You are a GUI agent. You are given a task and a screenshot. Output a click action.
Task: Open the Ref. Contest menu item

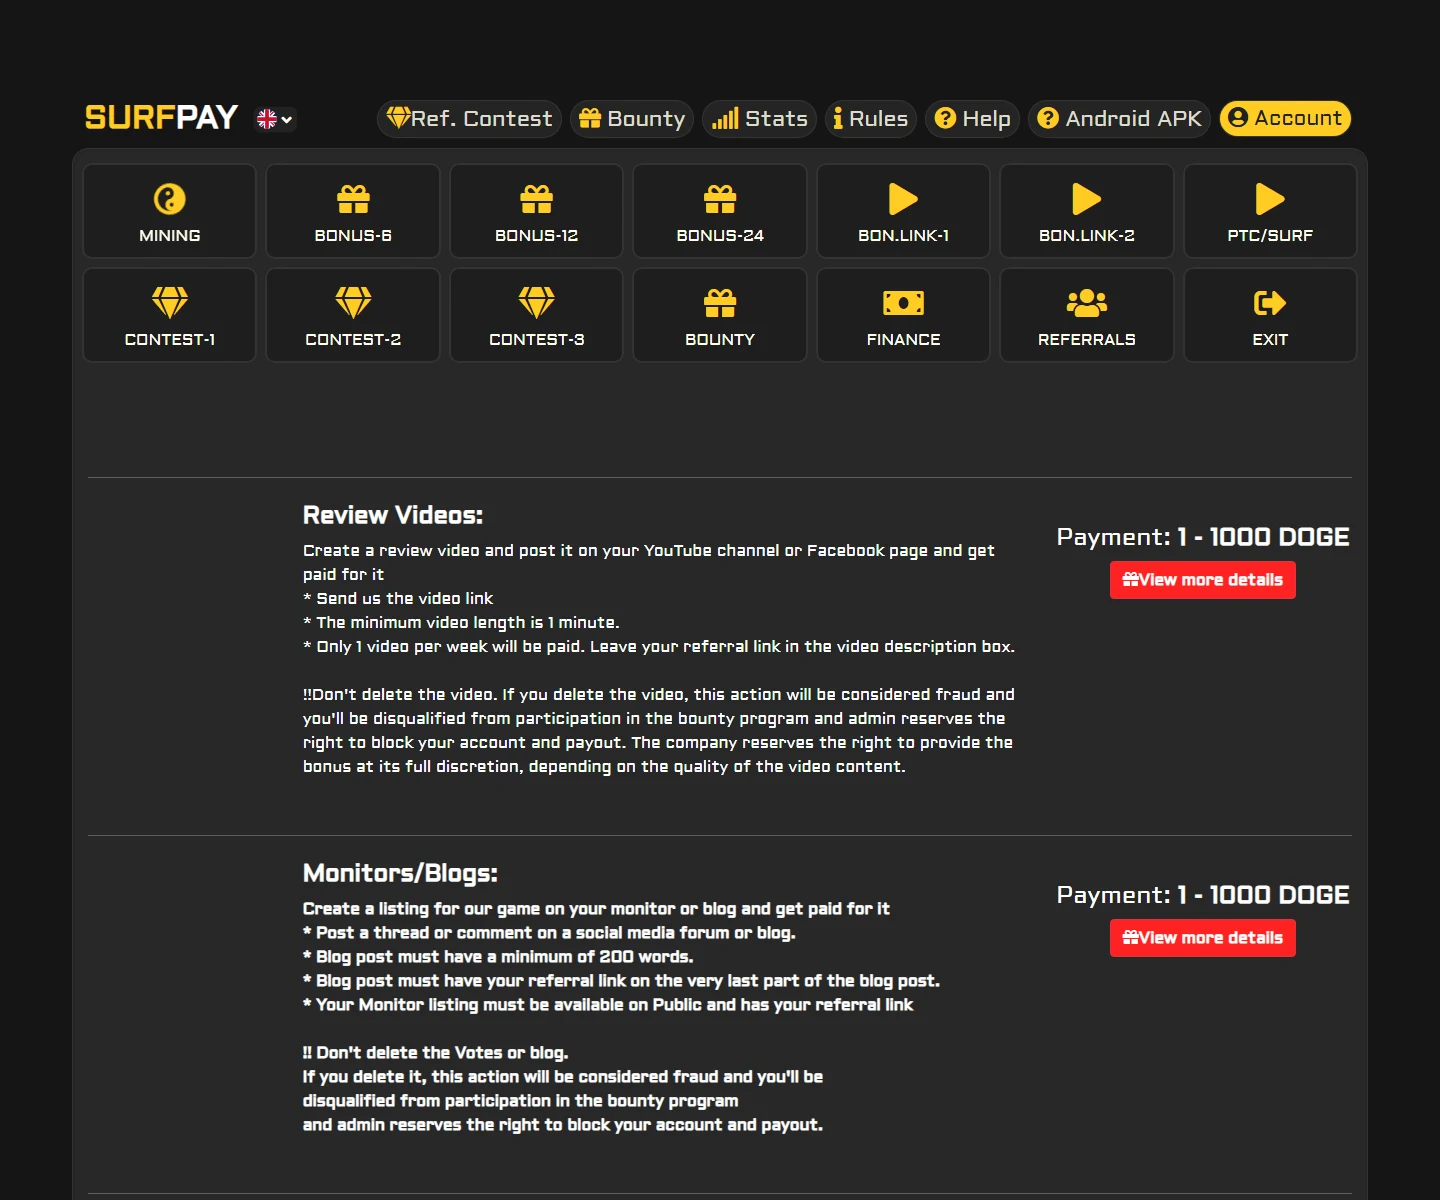469,119
